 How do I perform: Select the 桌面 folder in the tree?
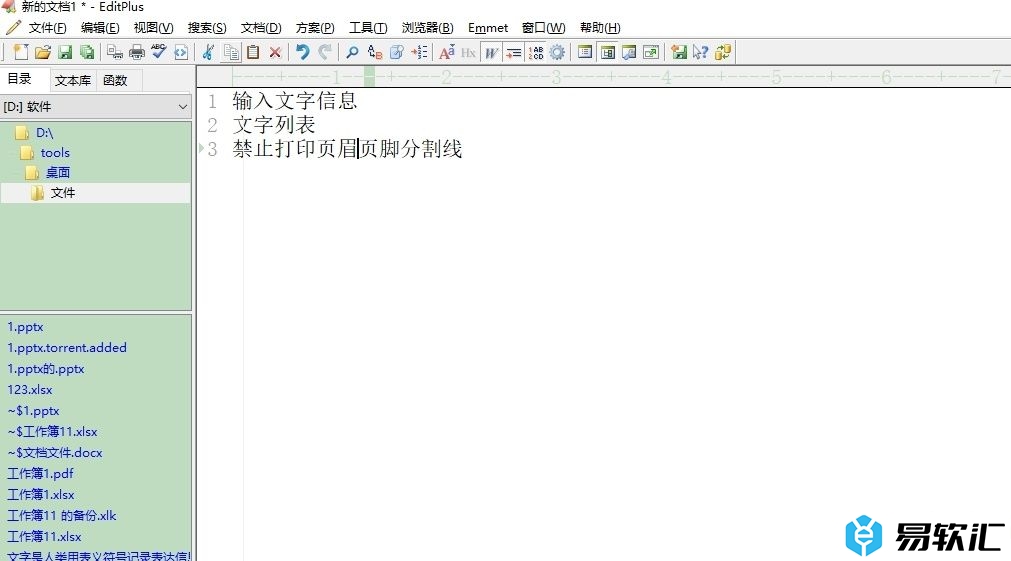click(x=57, y=173)
